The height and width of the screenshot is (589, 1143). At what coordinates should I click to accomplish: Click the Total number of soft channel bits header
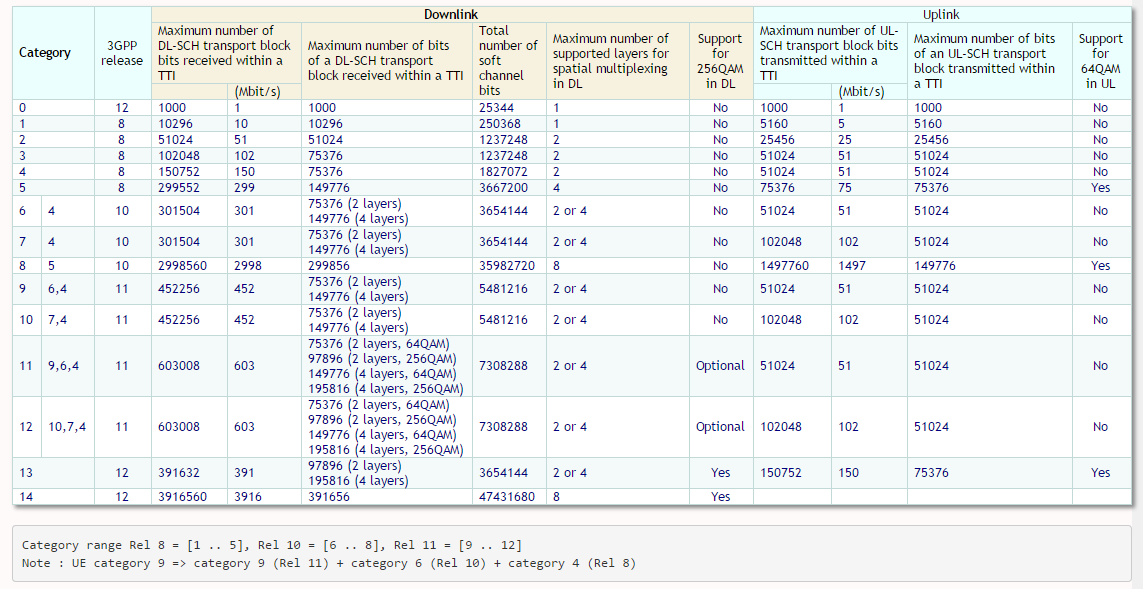coord(510,61)
